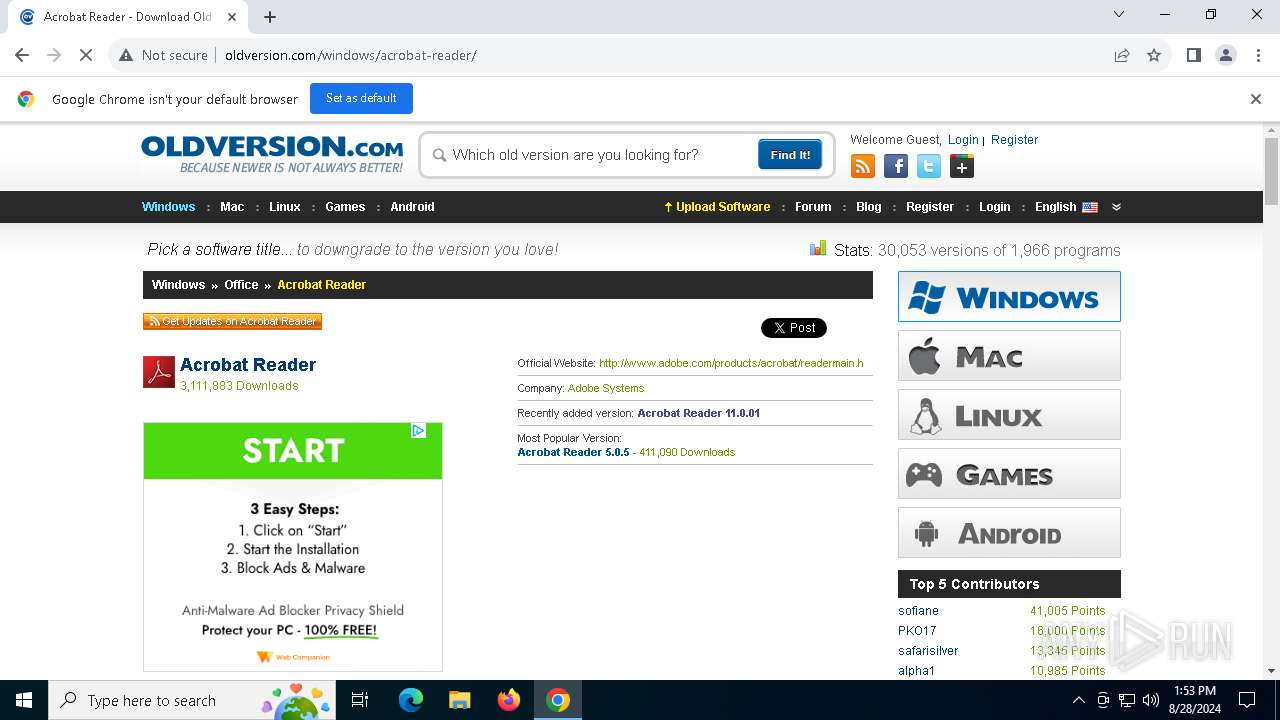The height and width of the screenshot is (720, 1280).
Task: Select the large Mac platform button
Action: coord(1009,356)
